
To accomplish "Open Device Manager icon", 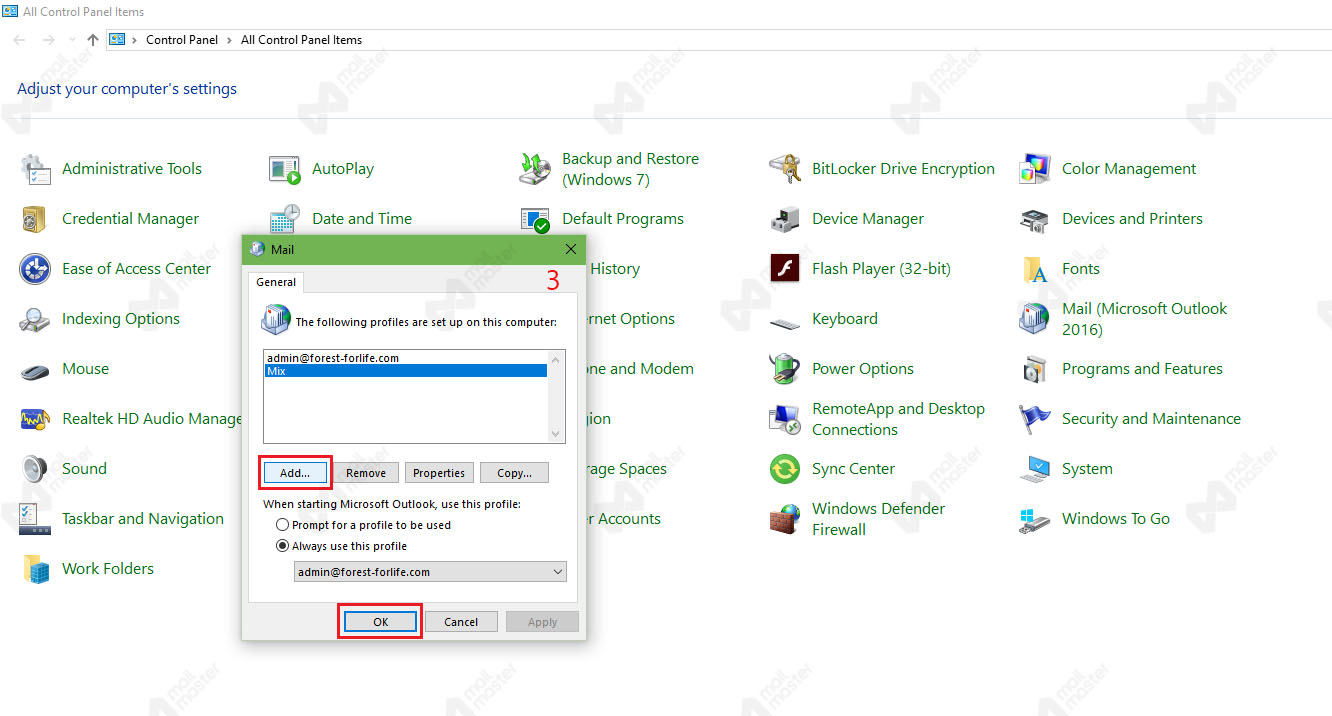I will [x=785, y=219].
